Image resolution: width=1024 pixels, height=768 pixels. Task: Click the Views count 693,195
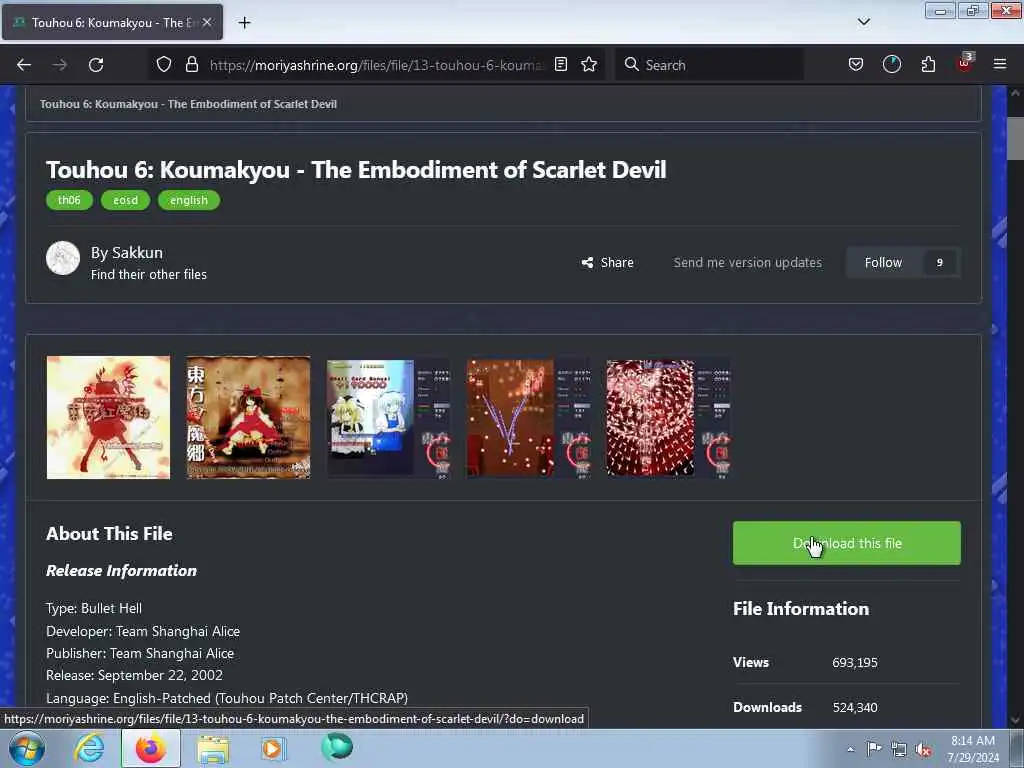[855, 662]
